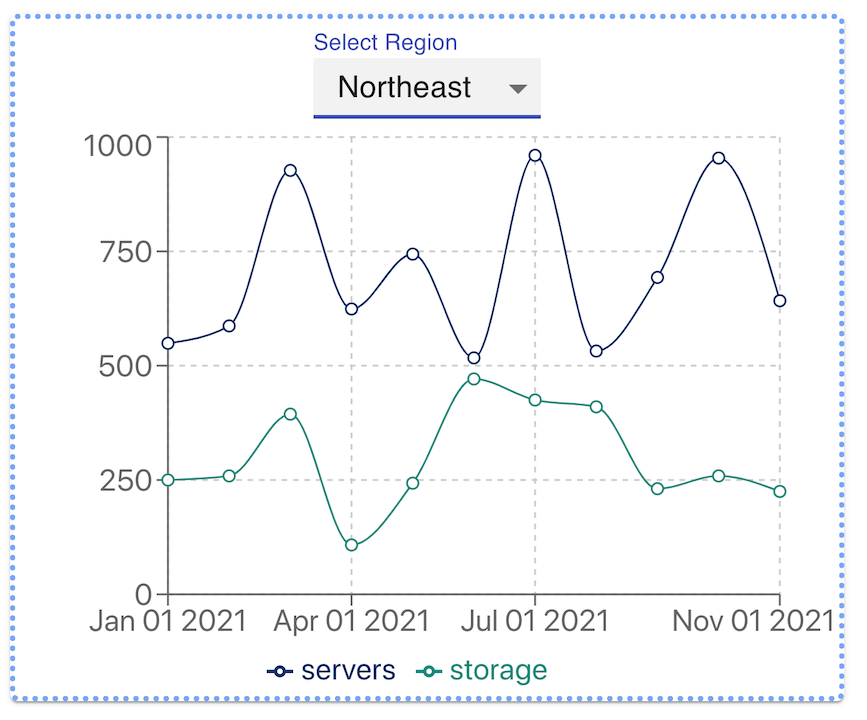Click the servers legend marker icon
Image resolution: width=867 pixels, height=720 pixels.
pyautogui.click(x=278, y=671)
